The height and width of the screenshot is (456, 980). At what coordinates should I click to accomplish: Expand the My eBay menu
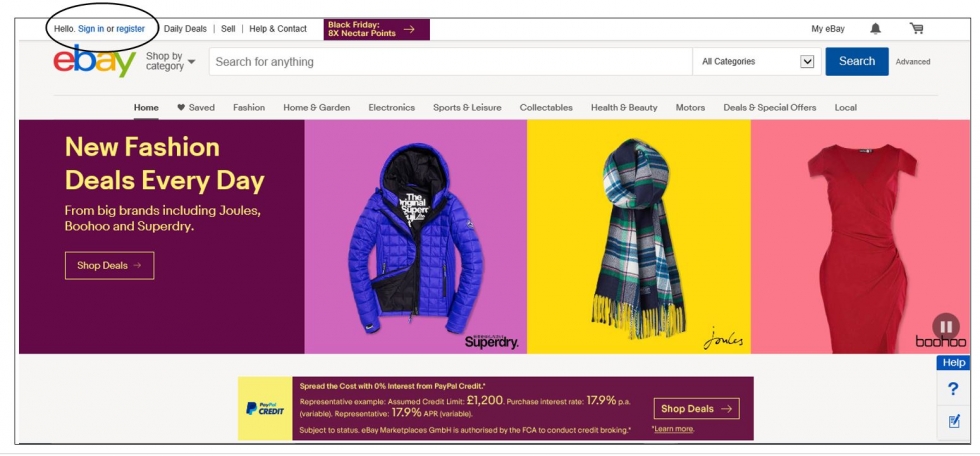click(828, 29)
